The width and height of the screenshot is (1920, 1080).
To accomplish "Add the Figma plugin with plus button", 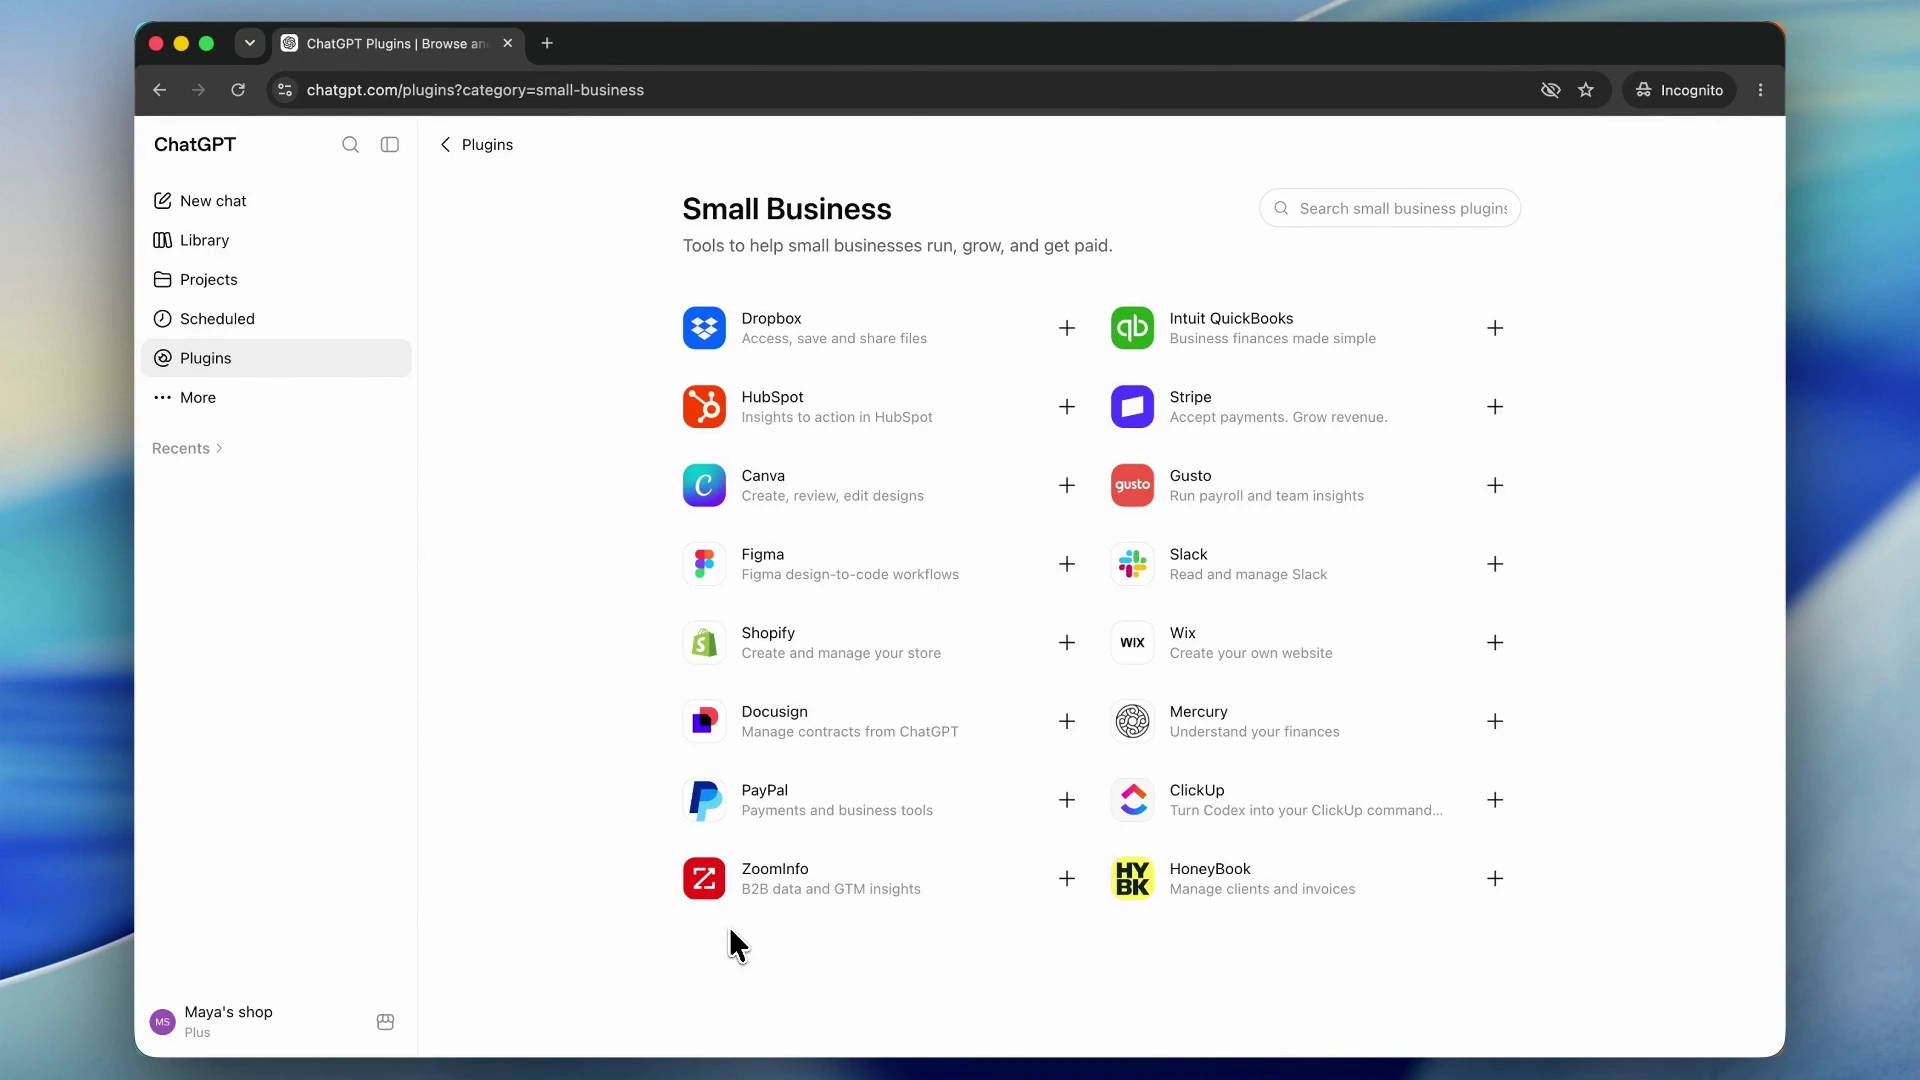I will 1067,564.
